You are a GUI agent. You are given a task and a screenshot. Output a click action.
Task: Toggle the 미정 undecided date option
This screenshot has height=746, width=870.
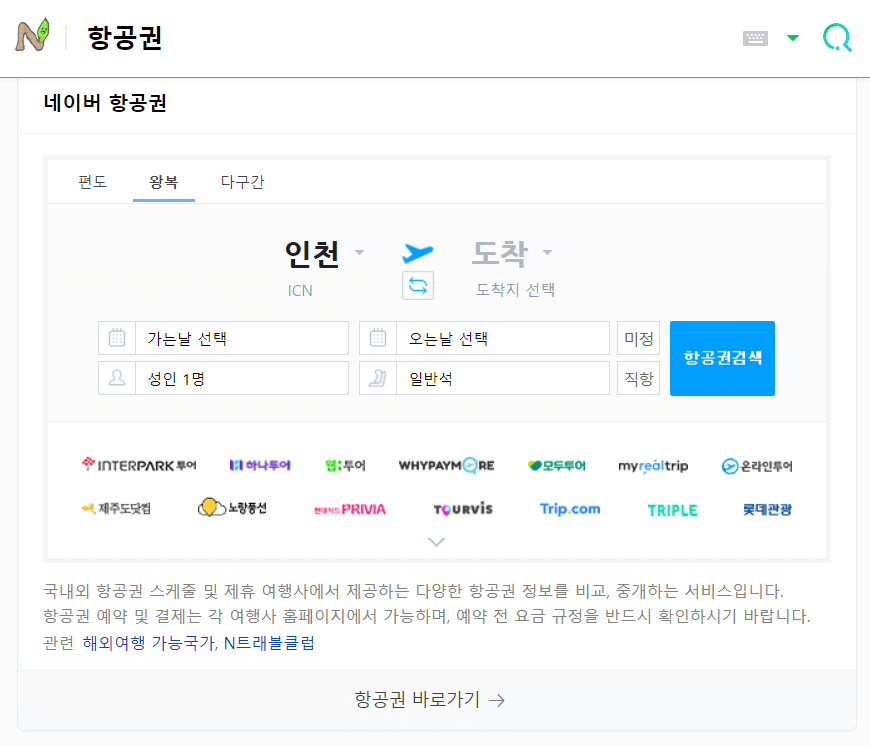coord(638,338)
